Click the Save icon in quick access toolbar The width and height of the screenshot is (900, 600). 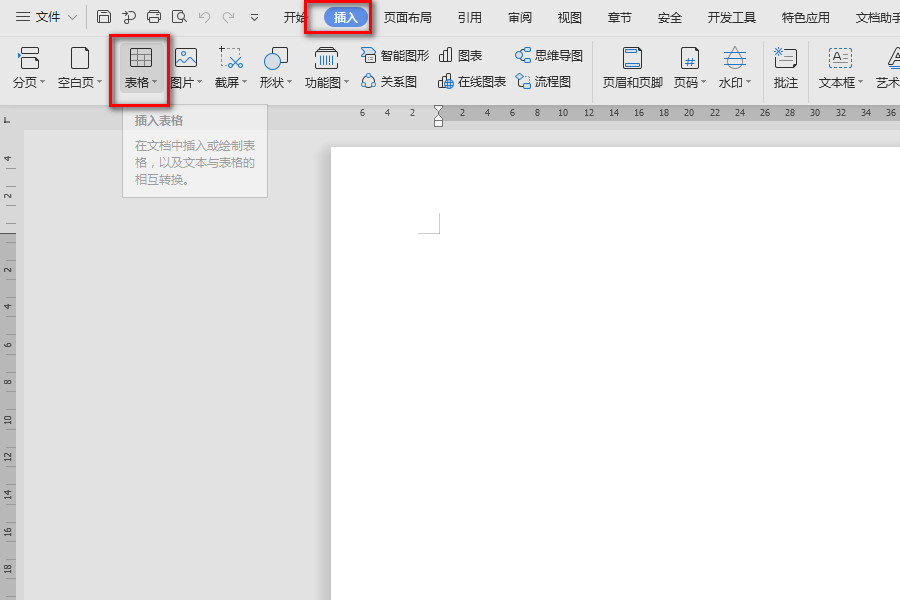[x=104, y=17]
